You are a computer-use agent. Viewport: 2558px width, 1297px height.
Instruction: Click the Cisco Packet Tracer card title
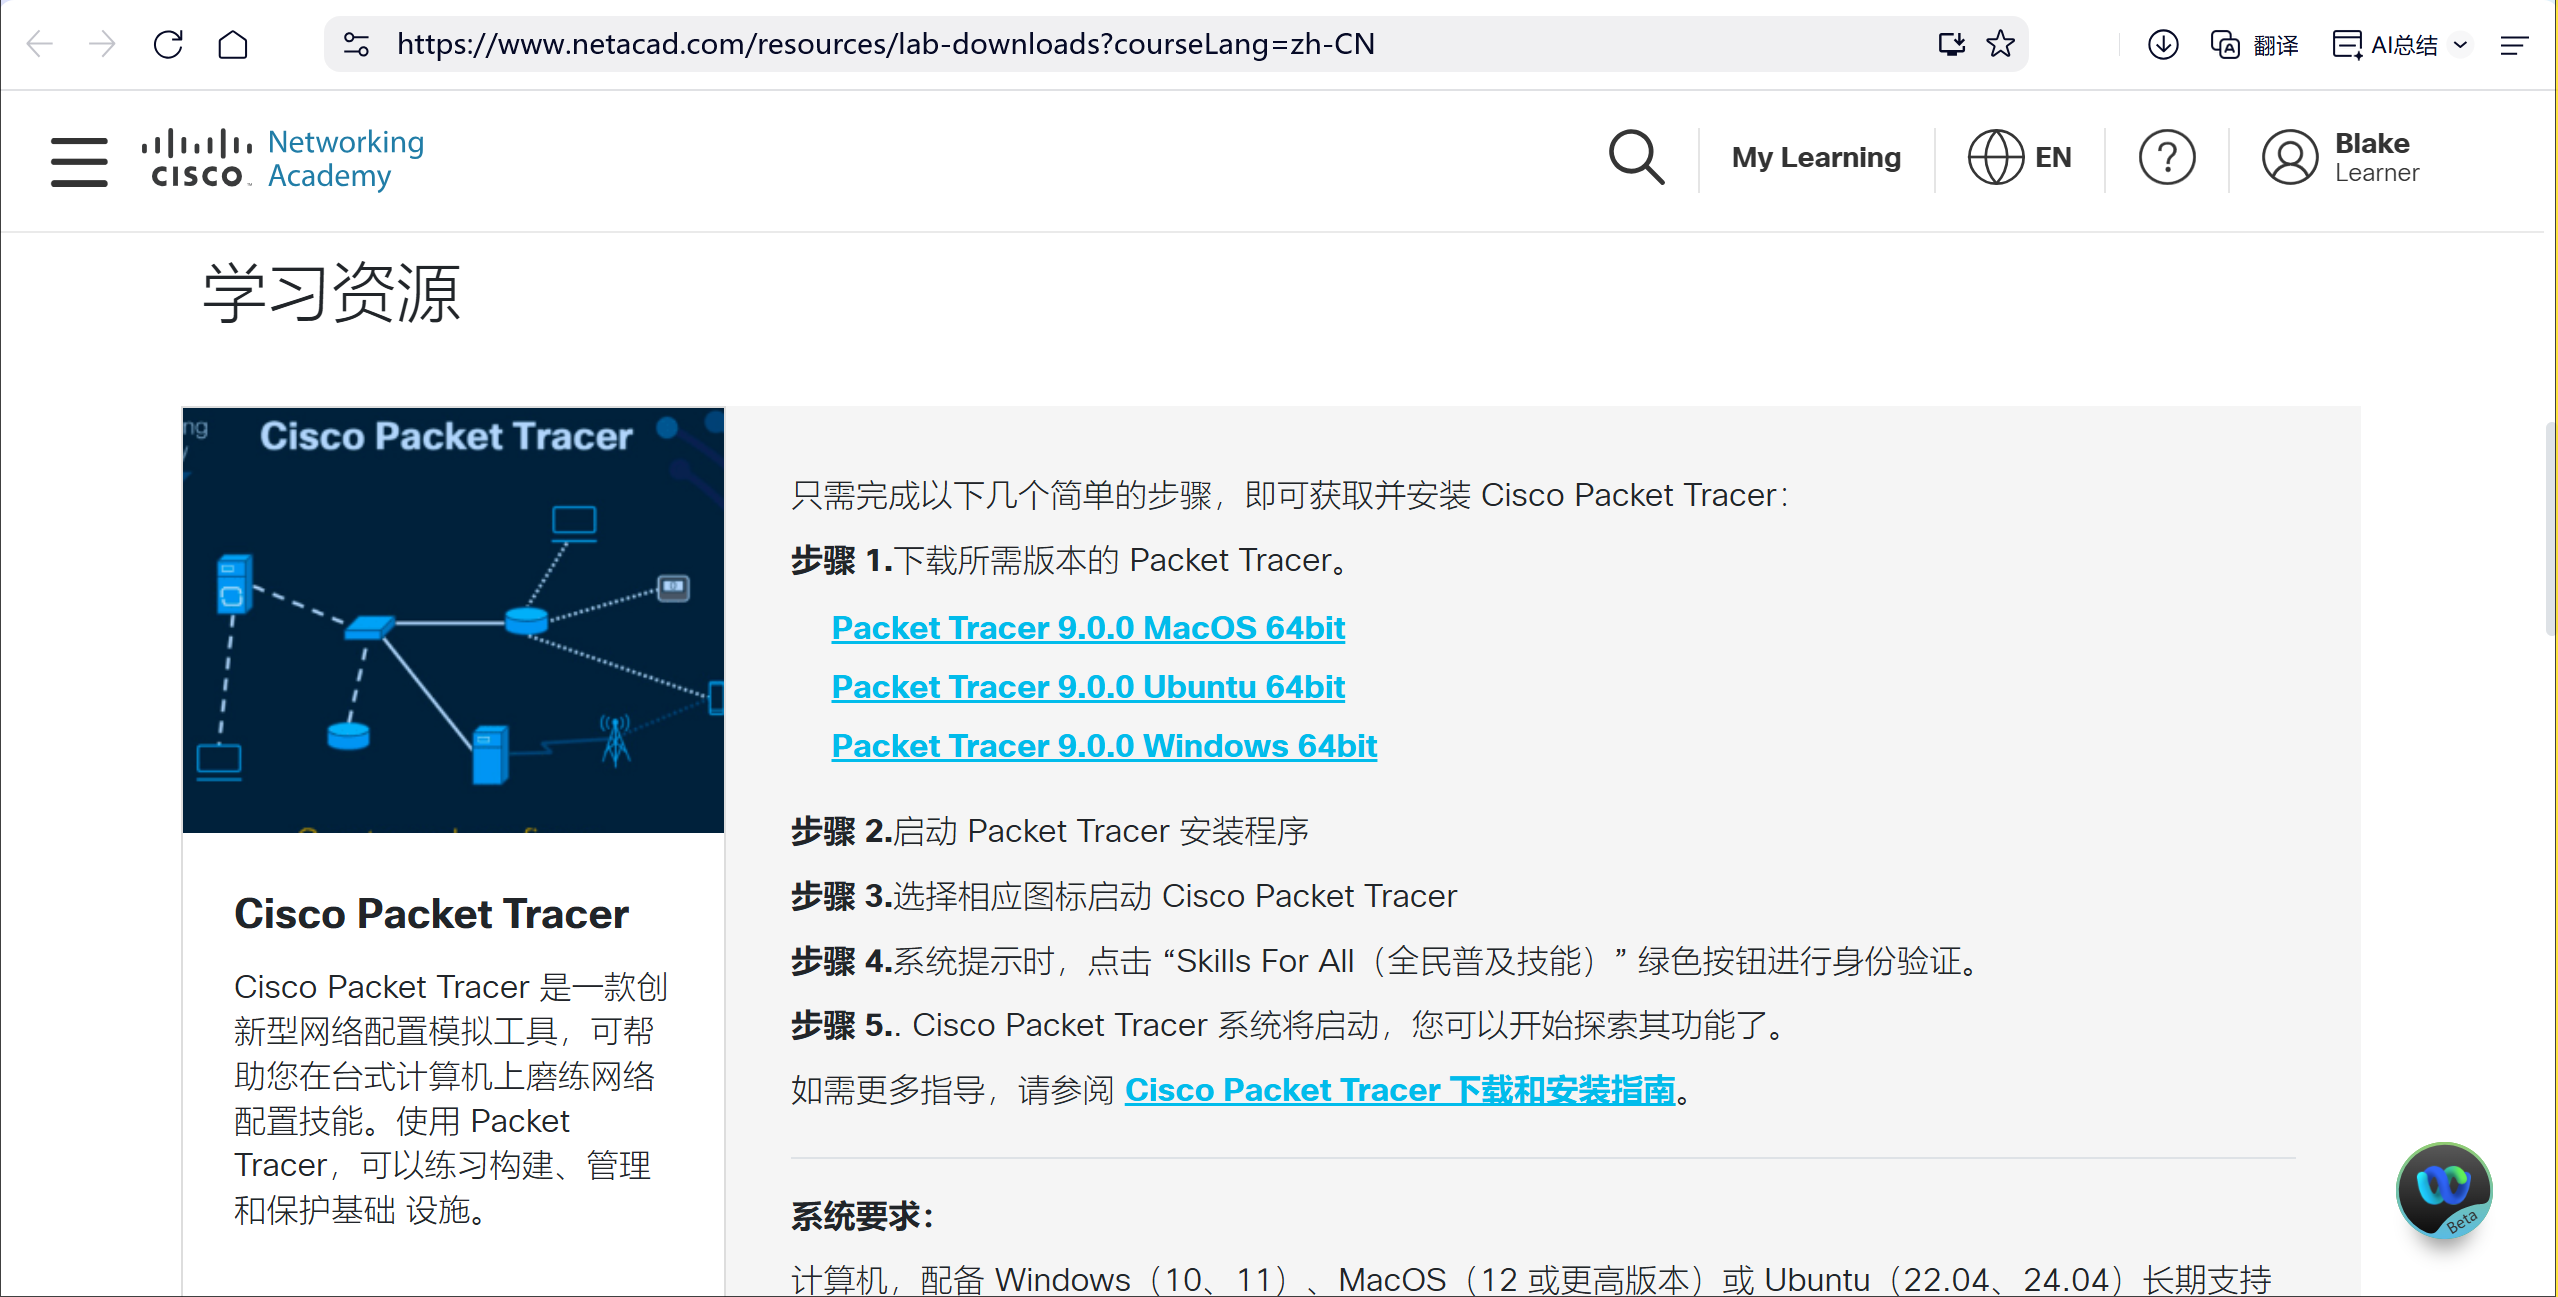coord(432,914)
